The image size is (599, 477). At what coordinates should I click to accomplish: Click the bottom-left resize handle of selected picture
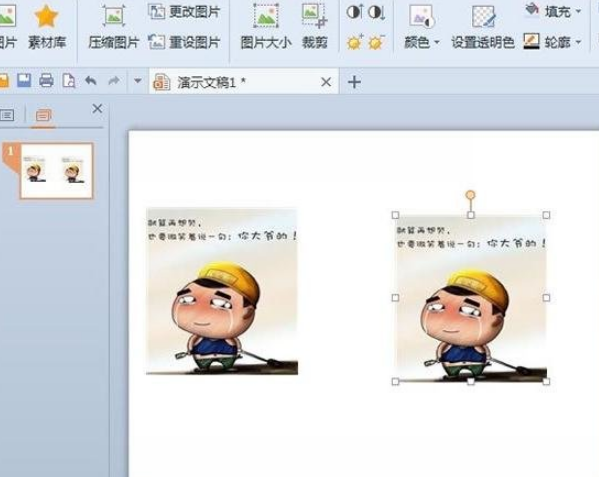[x=395, y=381]
